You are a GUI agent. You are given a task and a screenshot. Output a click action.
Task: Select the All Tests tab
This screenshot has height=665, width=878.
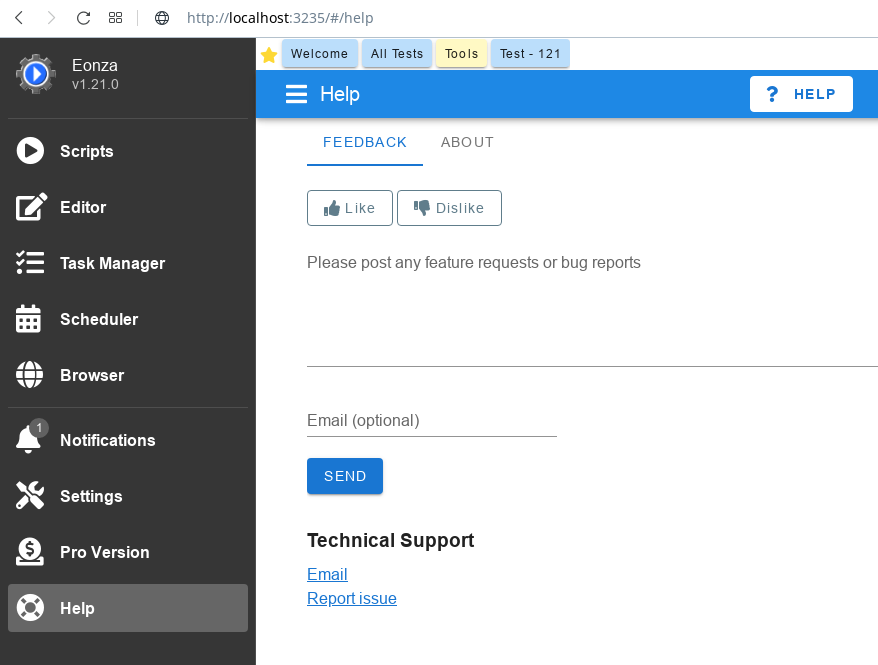tap(397, 54)
